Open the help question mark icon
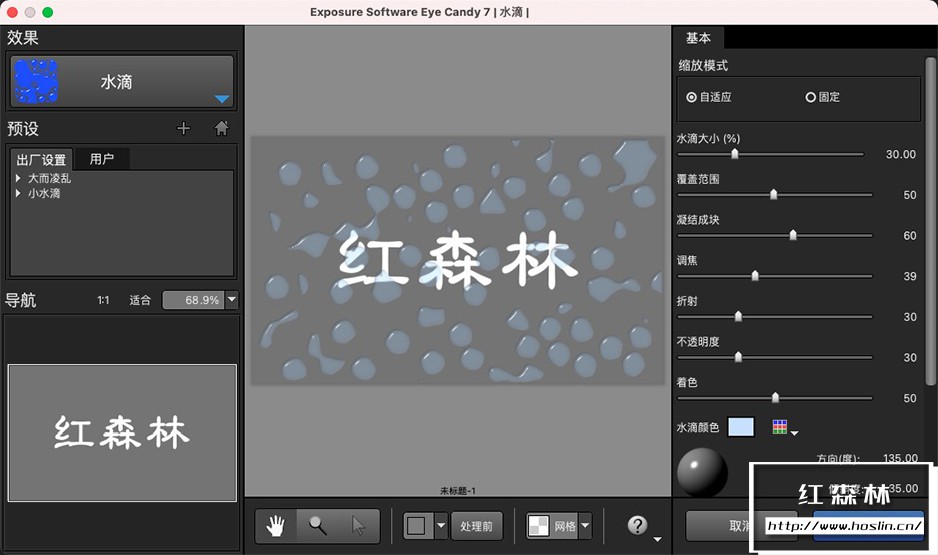 (x=637, y=525)
